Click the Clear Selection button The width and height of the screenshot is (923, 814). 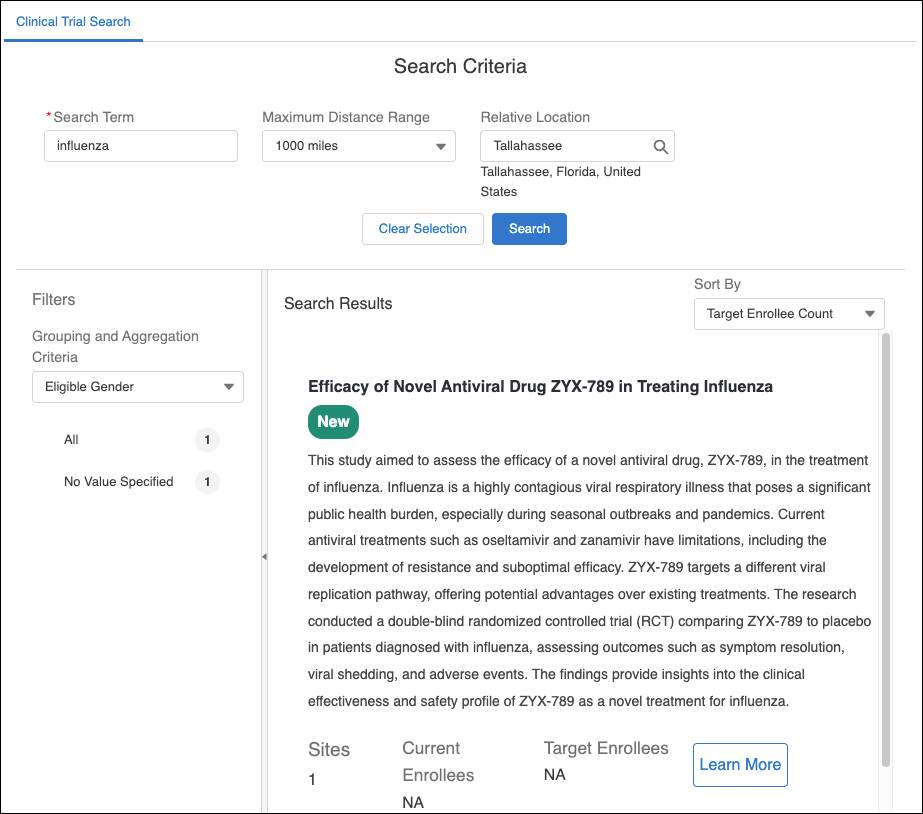(x=423, y=229)
